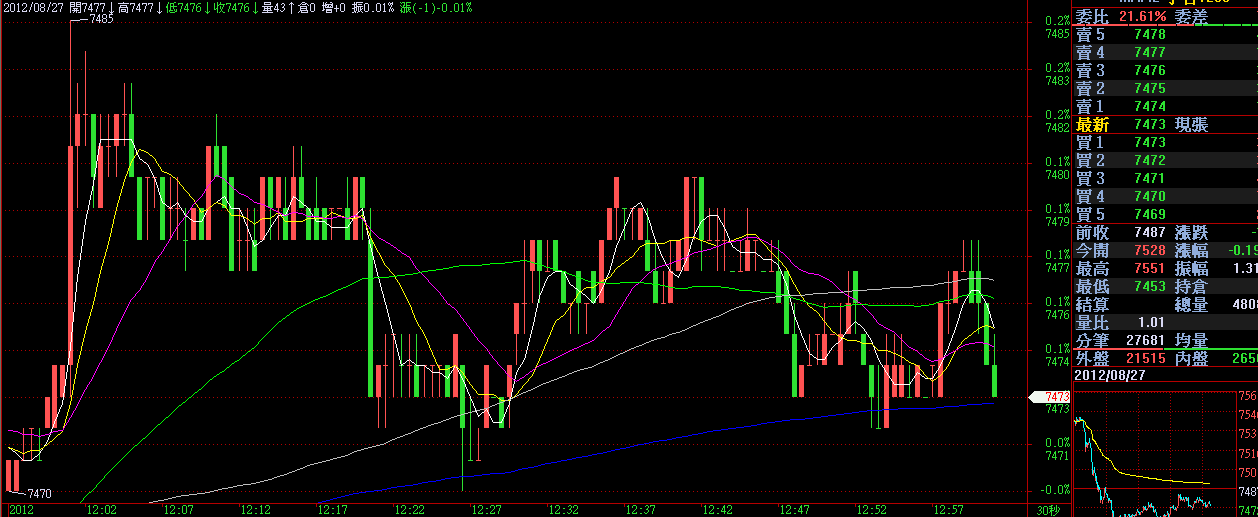
Task: Click the 12:12 time axis marker
Action: coord(256,510)
